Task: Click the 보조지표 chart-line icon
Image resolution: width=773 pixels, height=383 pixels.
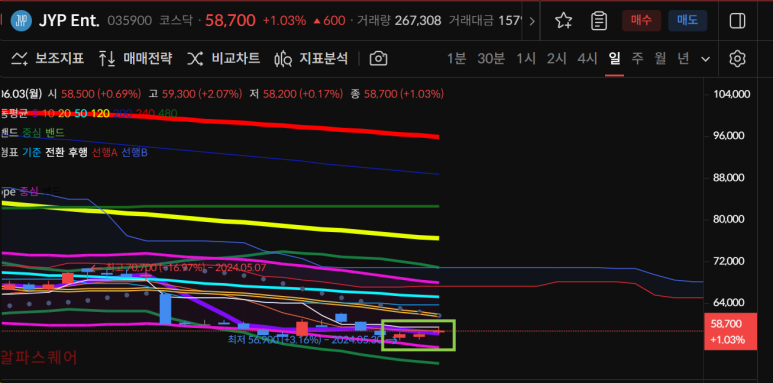Action: [19, 59]
